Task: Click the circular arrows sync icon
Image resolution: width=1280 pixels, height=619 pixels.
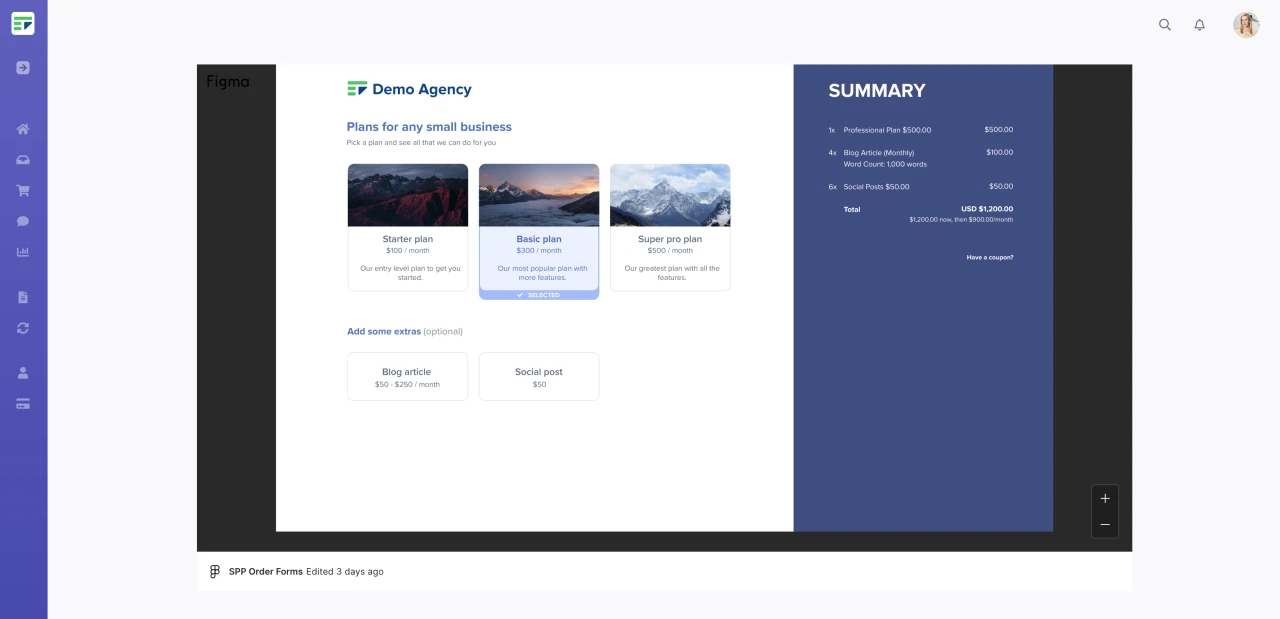Action: (23, 328)
